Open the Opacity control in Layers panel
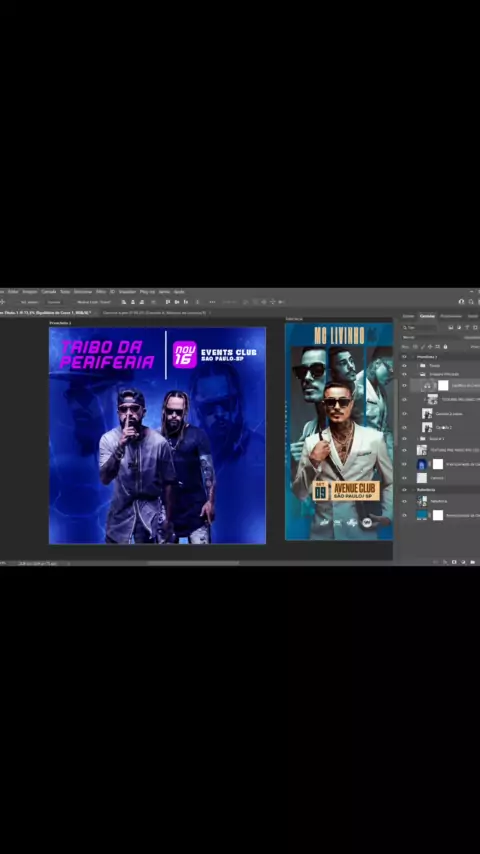The width and height of the screenshot is (480, 854). click(472, 337)
